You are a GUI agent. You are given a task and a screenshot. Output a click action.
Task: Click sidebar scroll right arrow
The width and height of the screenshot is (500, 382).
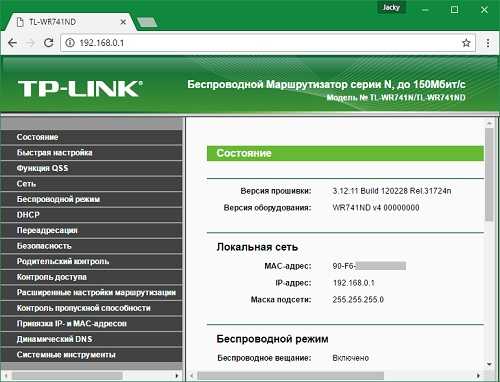(x=177, y=376)
